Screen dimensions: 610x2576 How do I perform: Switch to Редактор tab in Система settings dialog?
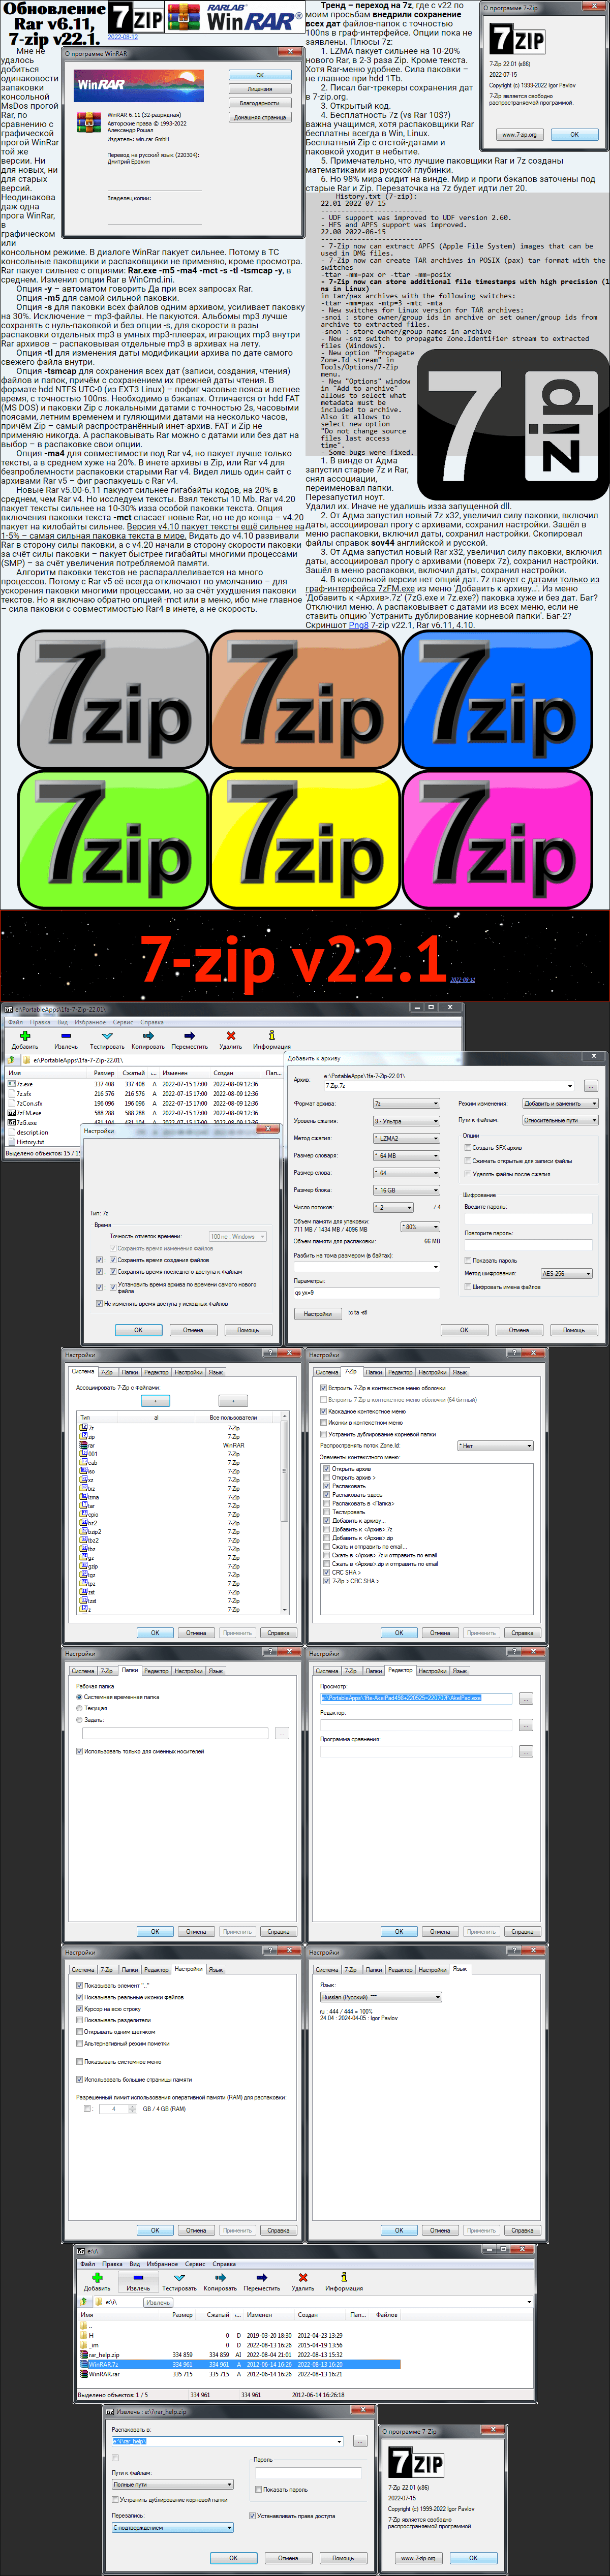[x=156, y=1372]
